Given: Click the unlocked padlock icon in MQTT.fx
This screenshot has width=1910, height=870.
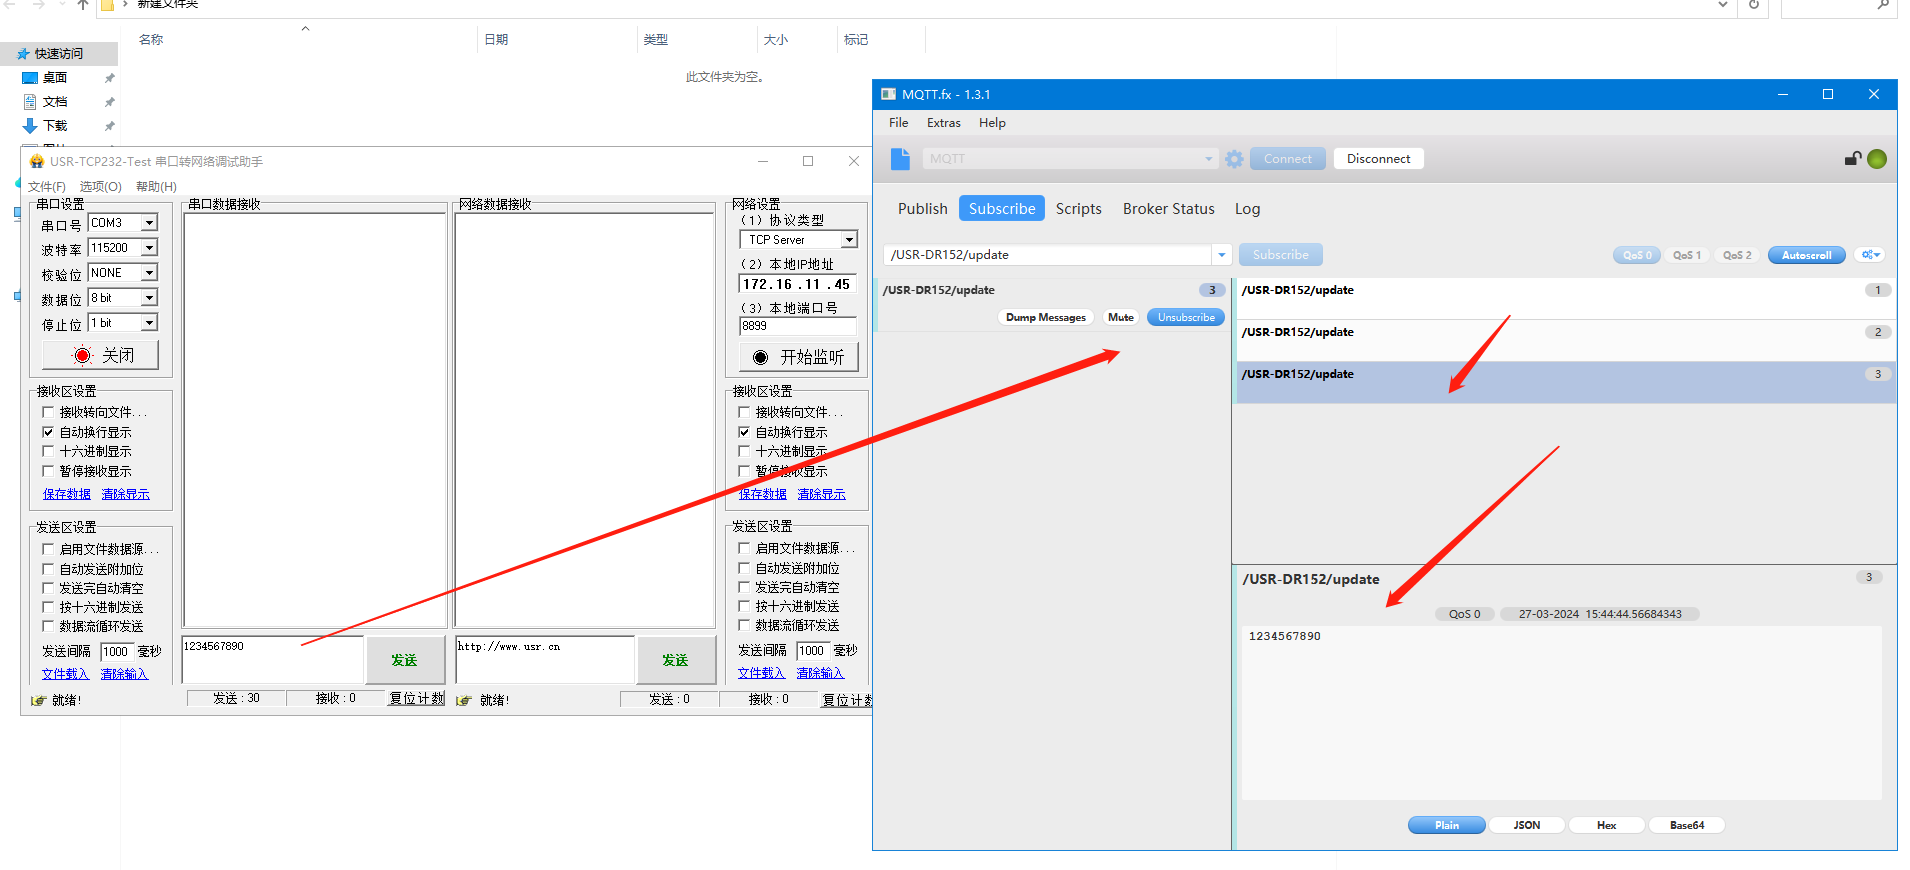Looking at the screenshot, I should [1852, 159].
